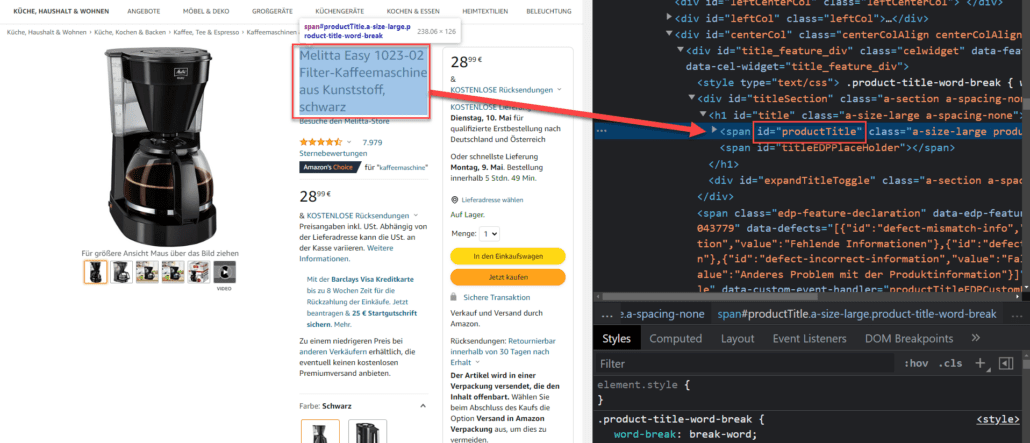Screen dimensions: 1030x443
Task: Select the fourth product image thumbnail
Action: pyautogui.click(x=173, y=271)
